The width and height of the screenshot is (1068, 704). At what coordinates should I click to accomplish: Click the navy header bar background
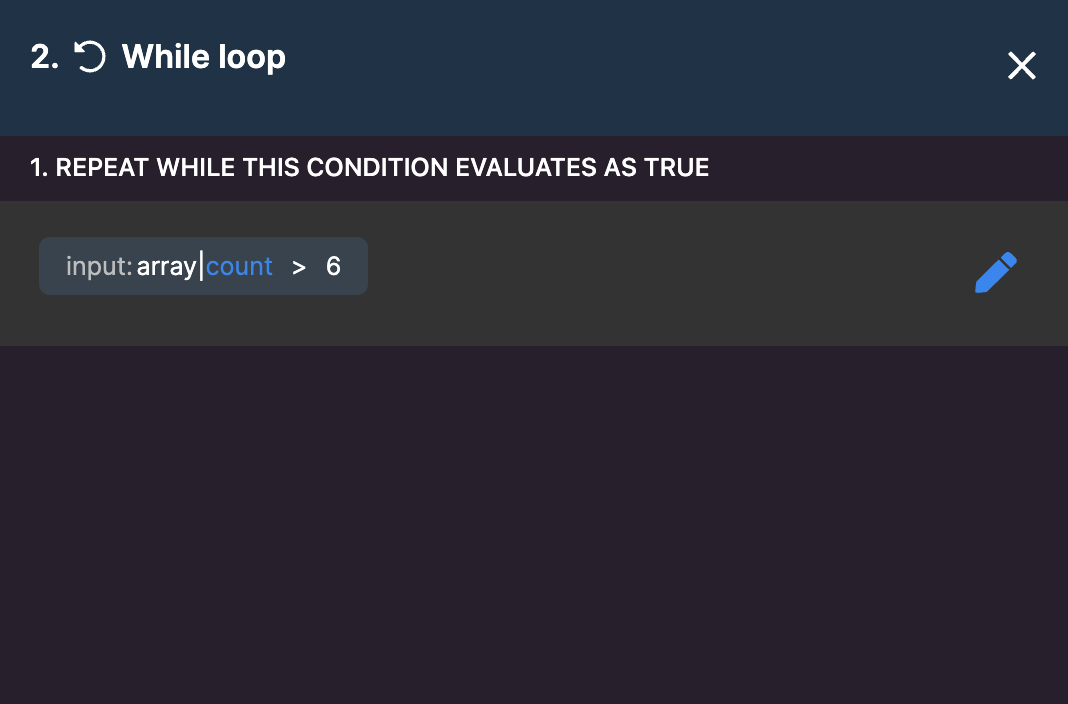[x=613, y=68]
